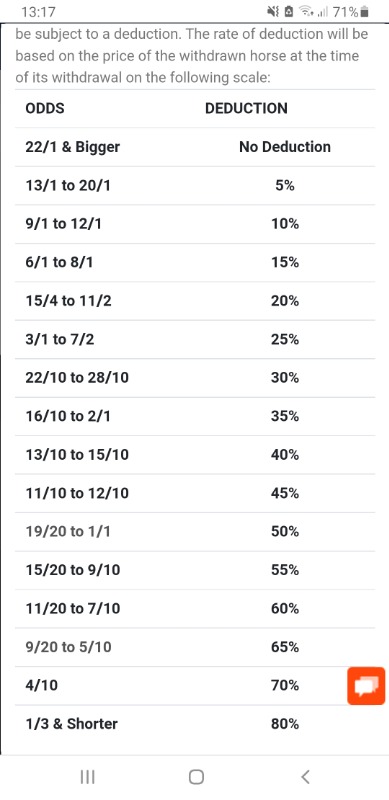Select the 22/1 & Bigger row
Image resolution: width=389 pixels, height=800 pixels.
[x=195, y=147]
